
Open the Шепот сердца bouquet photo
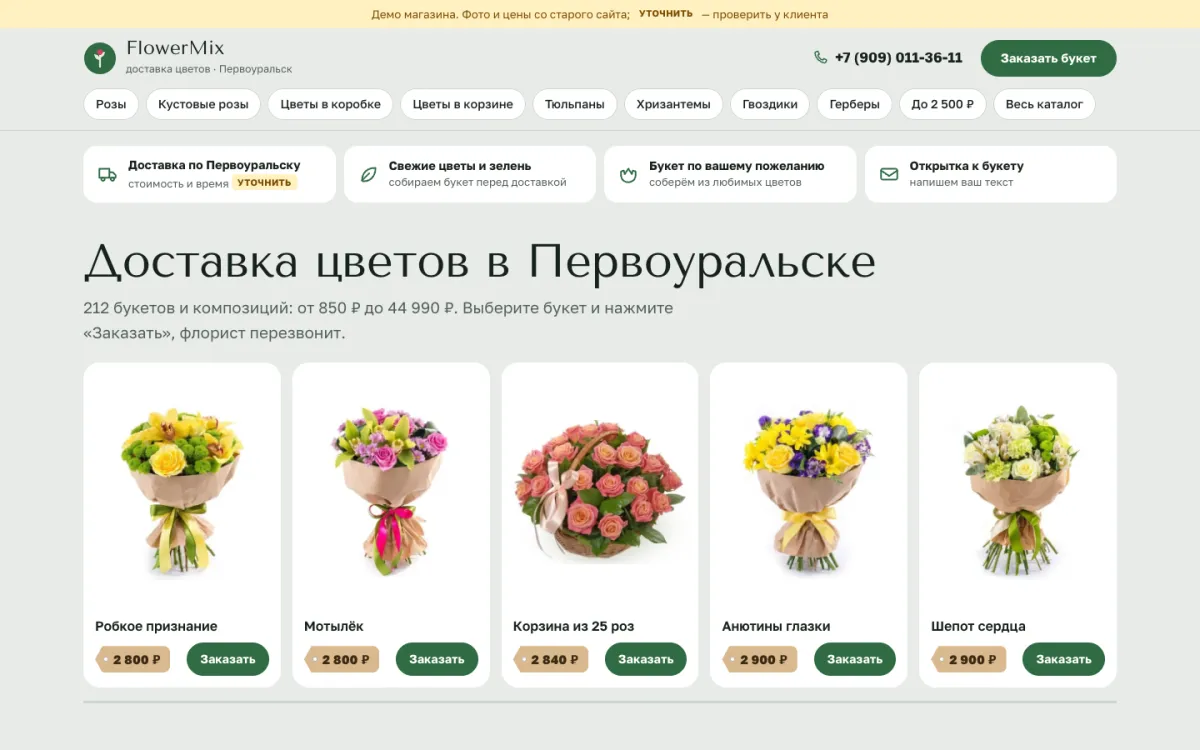click(x=1018, y=490)
